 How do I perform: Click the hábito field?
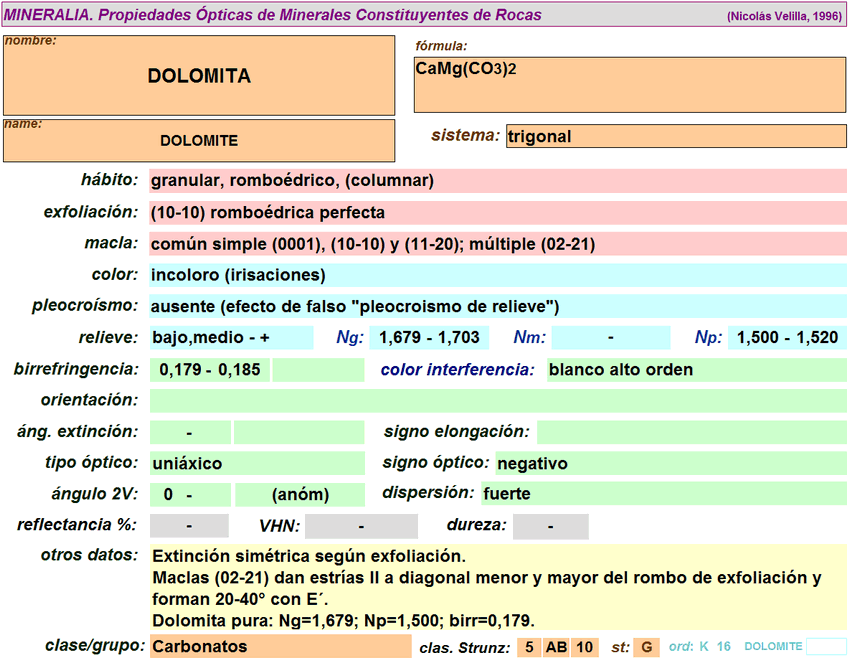coord(498,181)
